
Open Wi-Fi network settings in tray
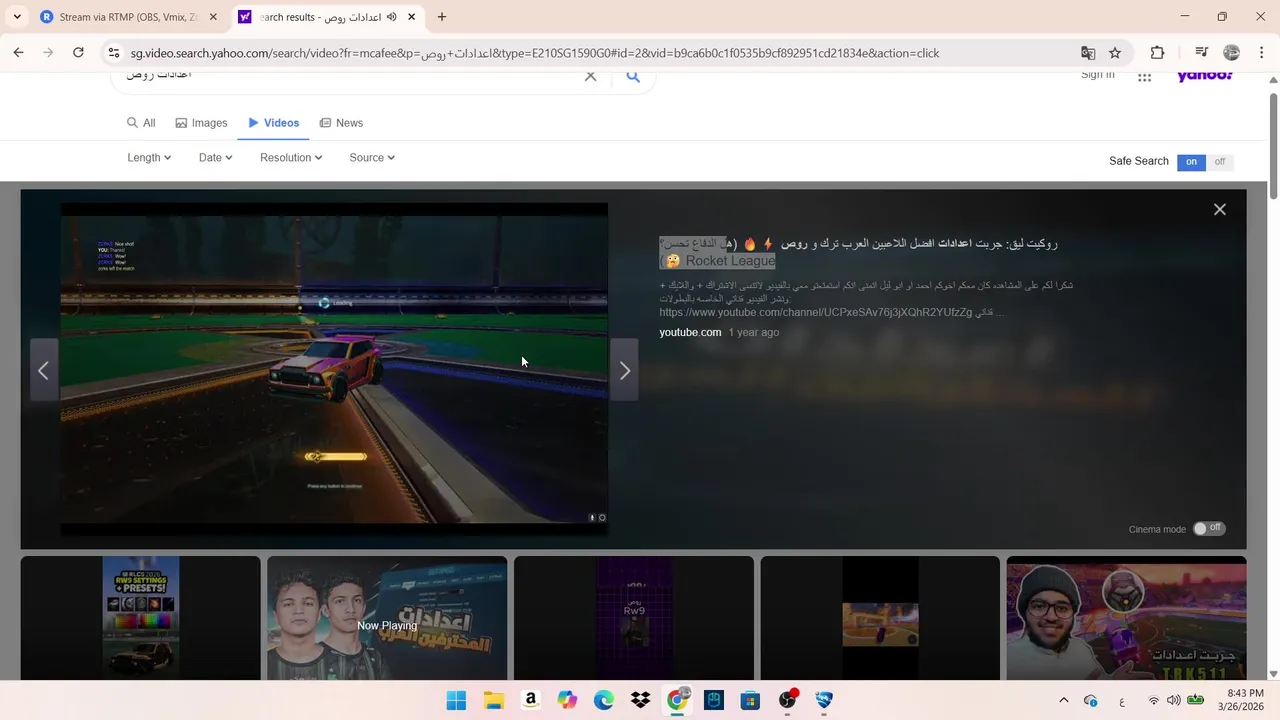1154,700
